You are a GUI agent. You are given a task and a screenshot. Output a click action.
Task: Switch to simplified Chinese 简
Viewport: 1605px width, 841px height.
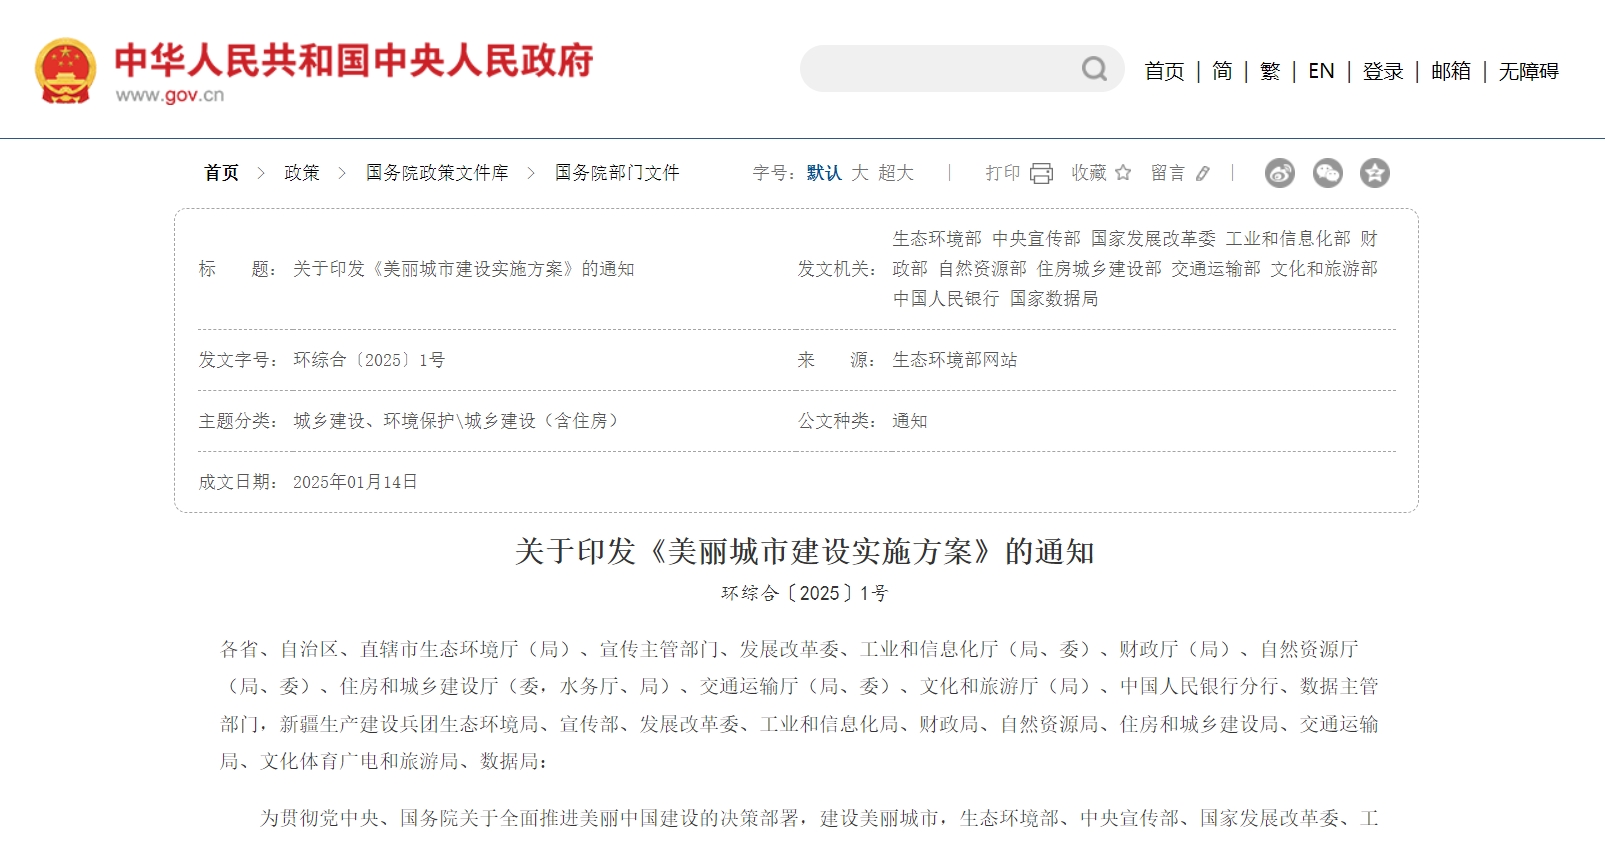(x=1222, y=71)
